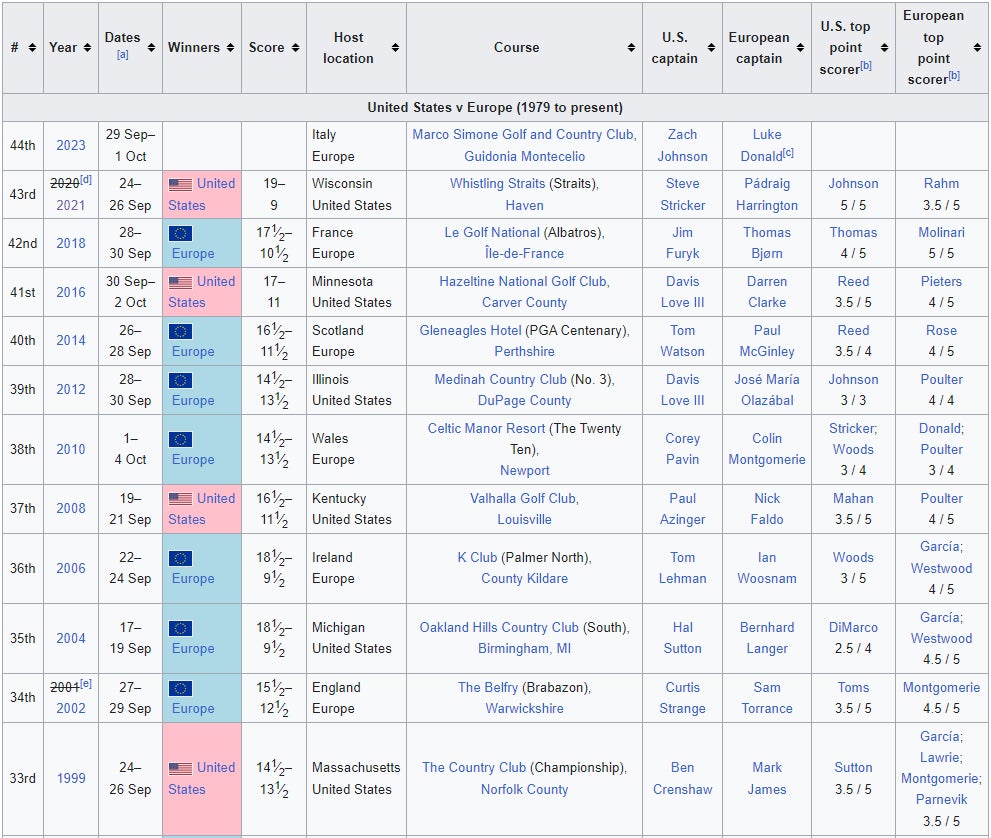Sort by European captain column arrows
991x838 pixels.
tap(800, 48)
